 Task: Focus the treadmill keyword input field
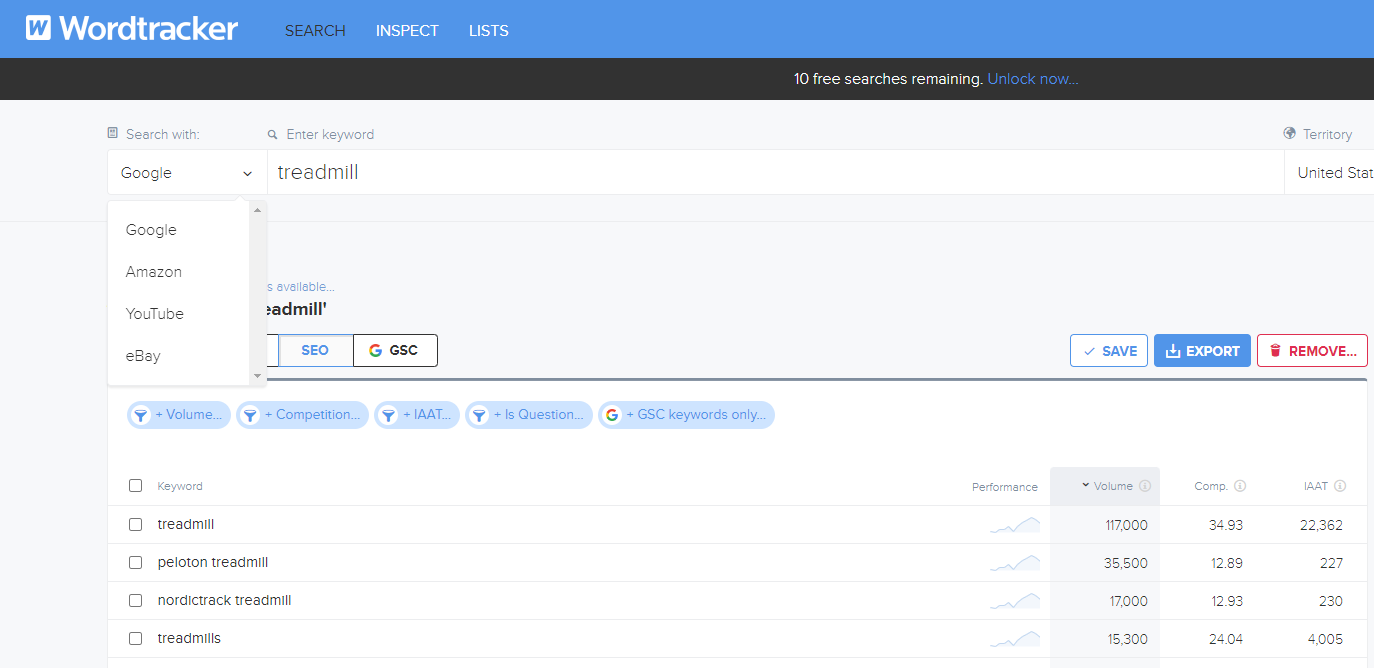(x=775, y=173)
